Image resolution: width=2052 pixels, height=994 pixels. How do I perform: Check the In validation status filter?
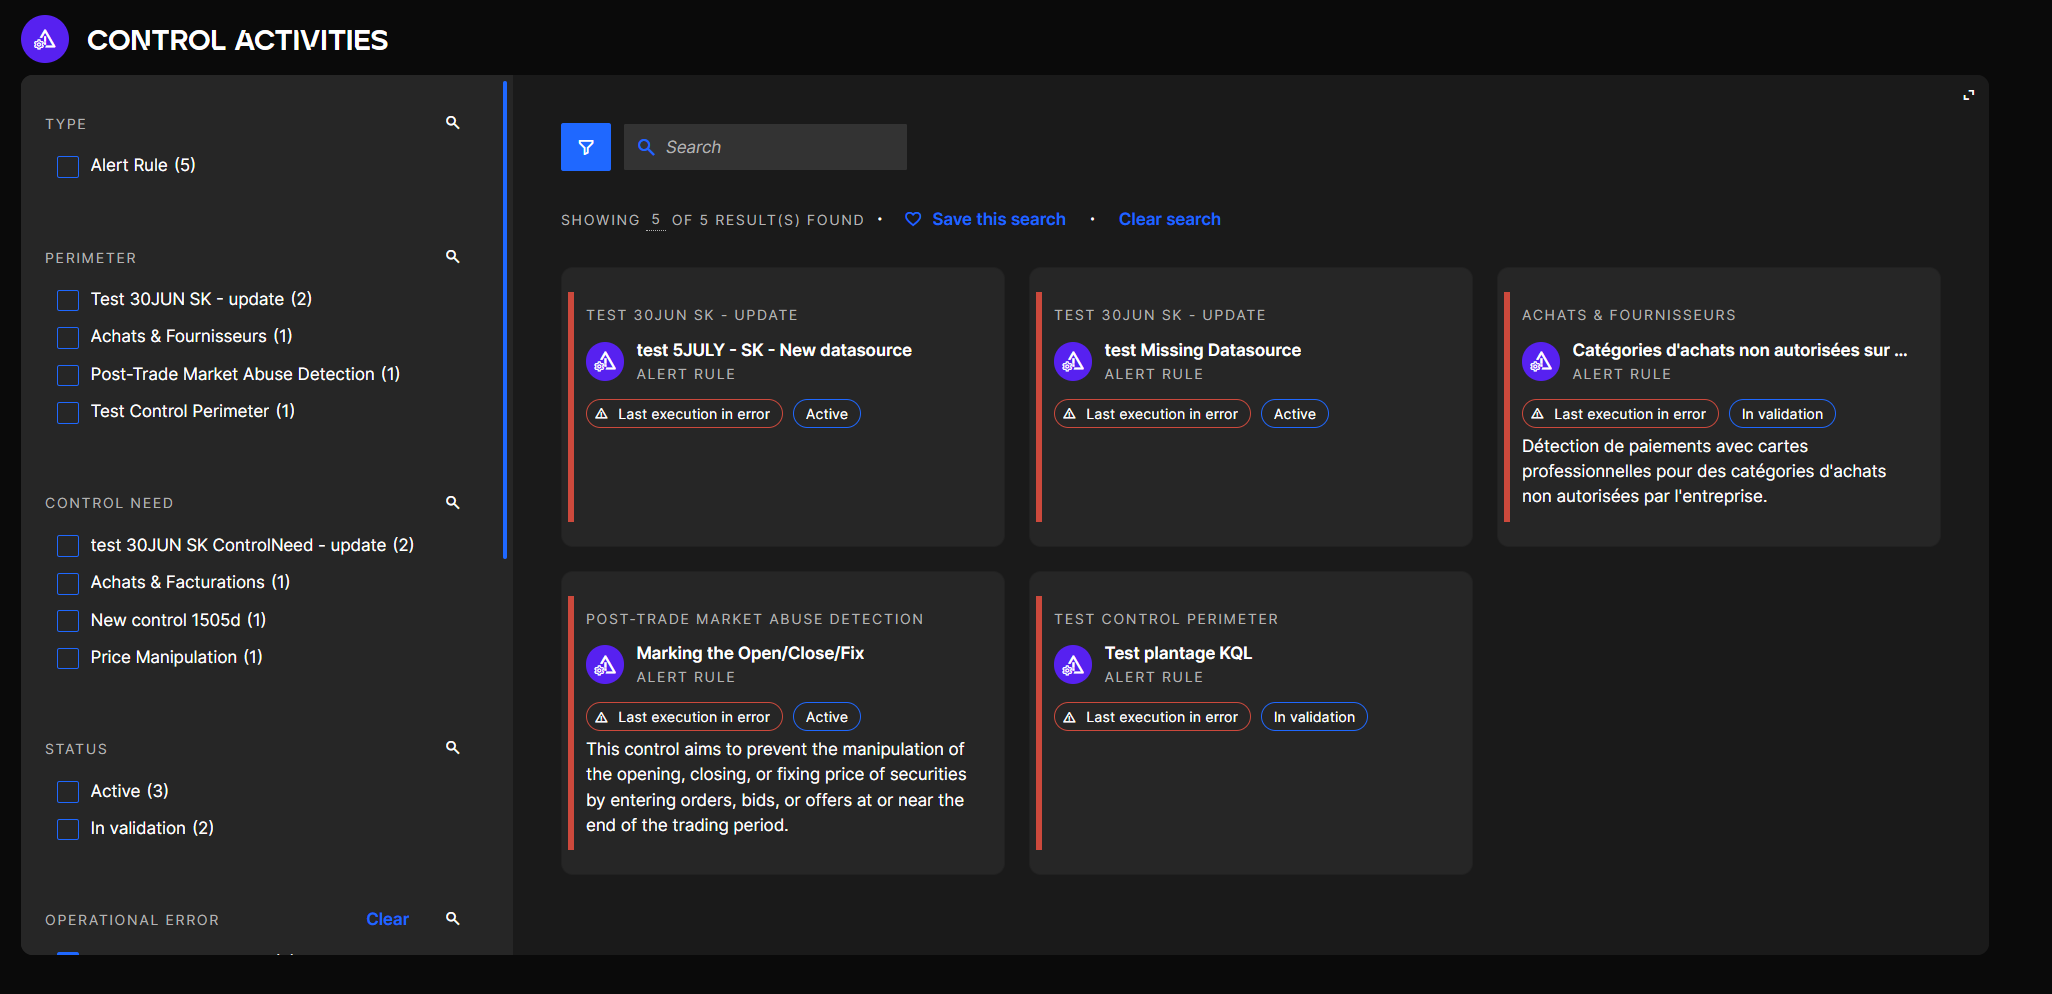[68, 829]
